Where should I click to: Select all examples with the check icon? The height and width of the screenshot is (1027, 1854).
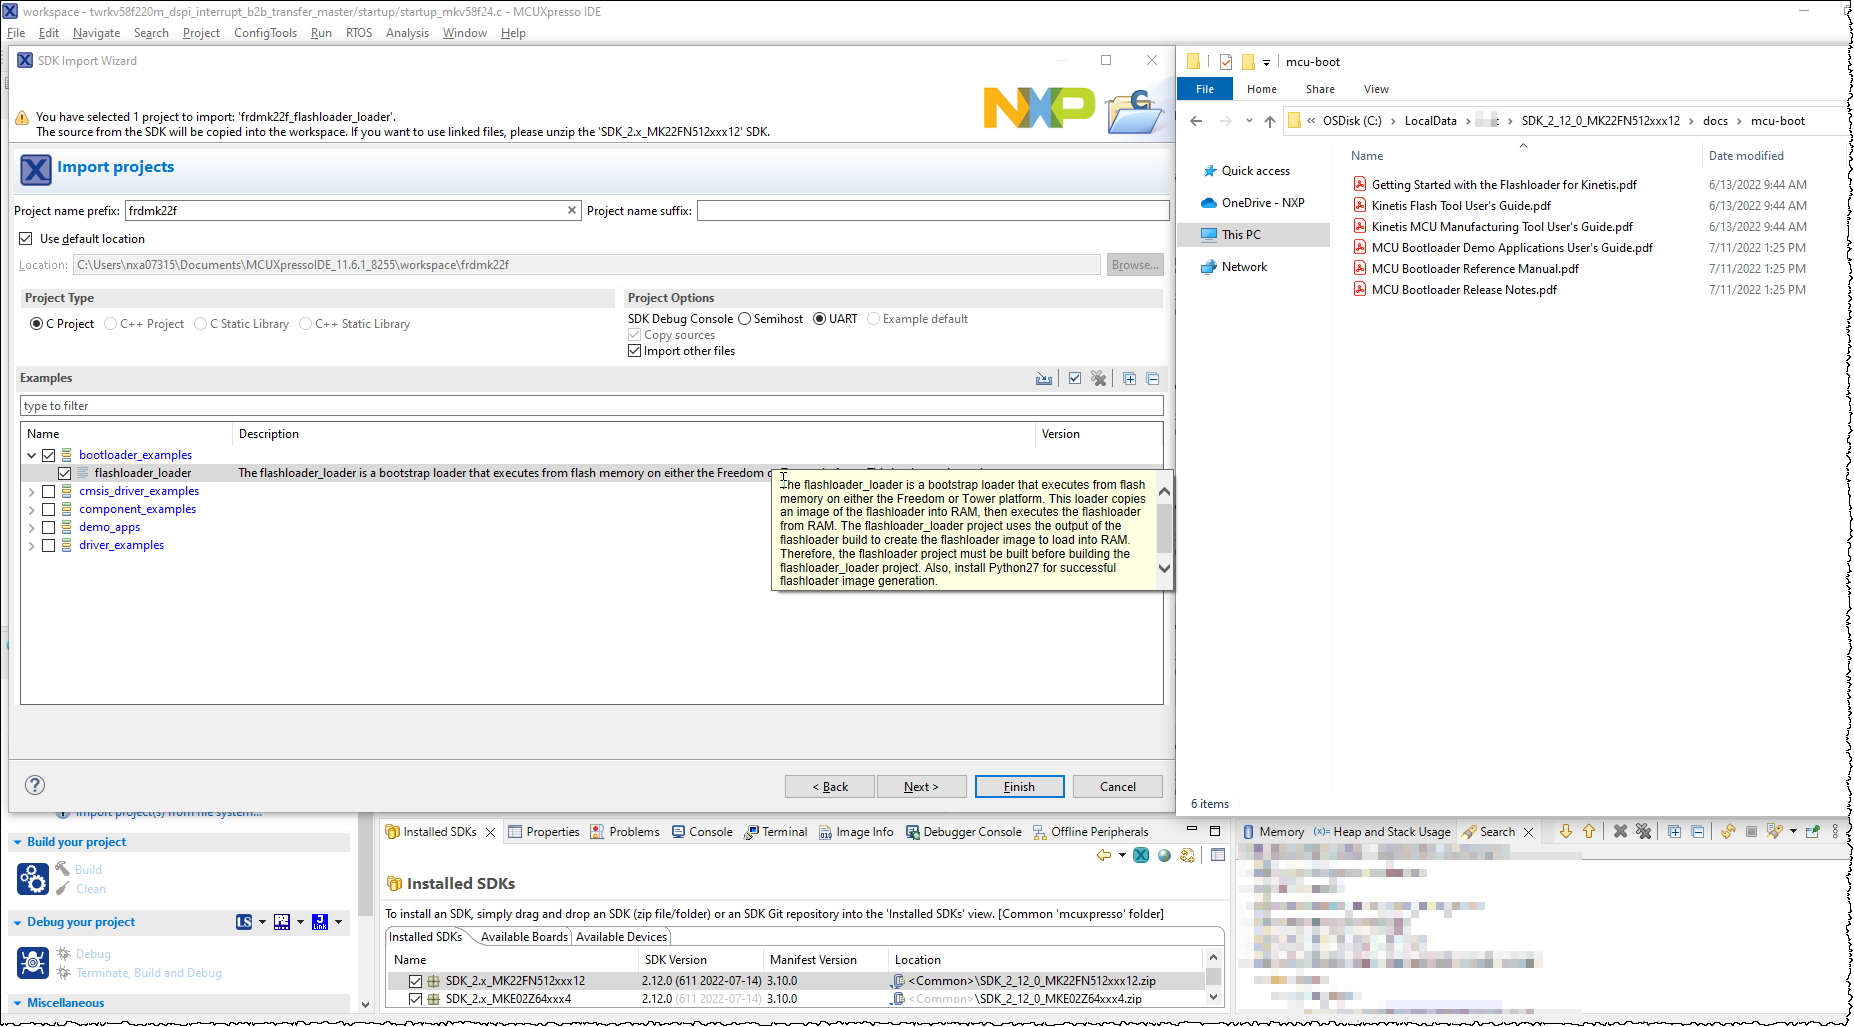1075,378
